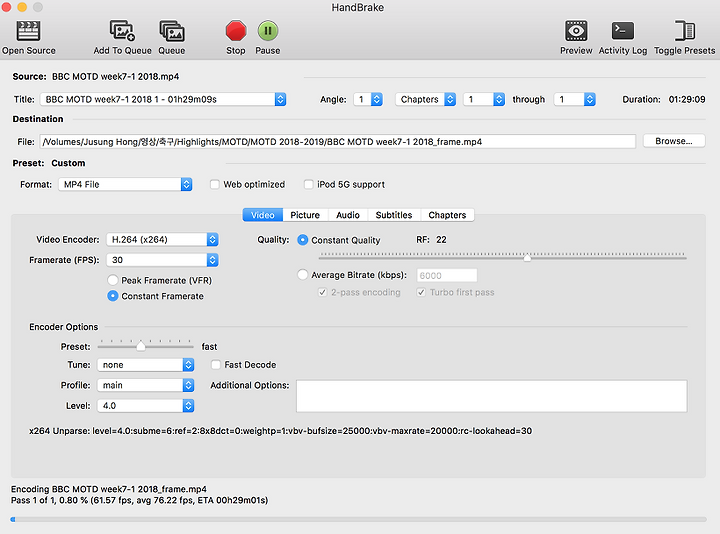Image resolution: width=720 pixels, height=534 pixels.
Task: Switch to the Video tab
Action: [x=263, y=215]
